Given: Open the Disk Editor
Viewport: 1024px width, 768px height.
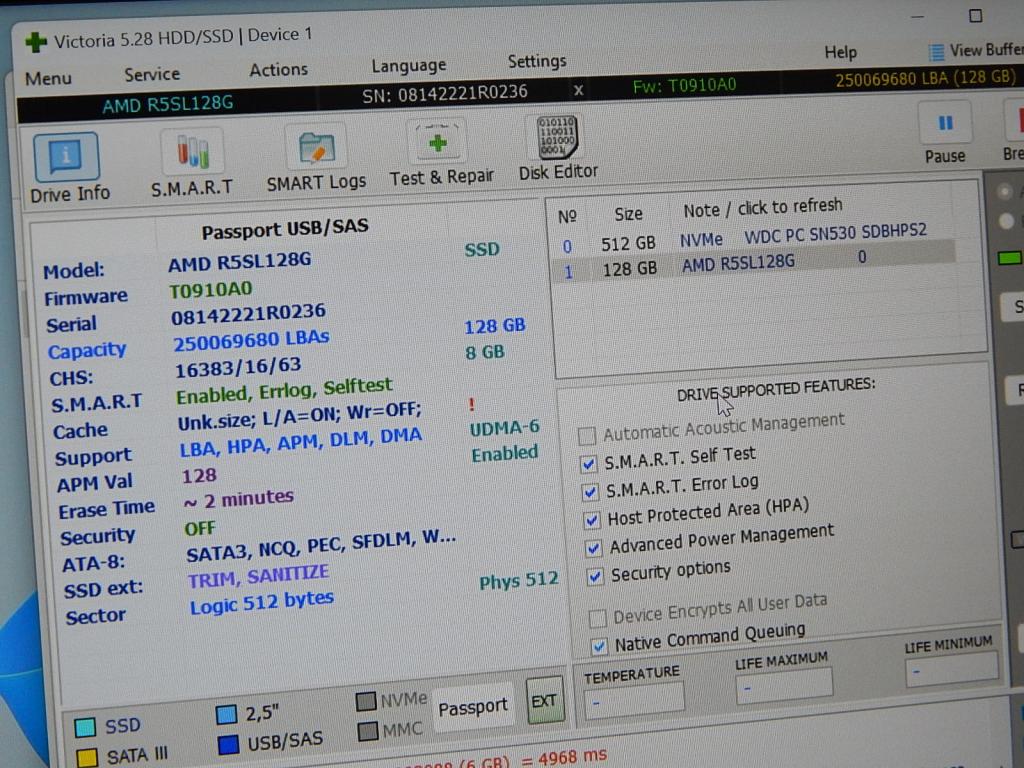Looking at the screenshot, I should tap(558, 149).
